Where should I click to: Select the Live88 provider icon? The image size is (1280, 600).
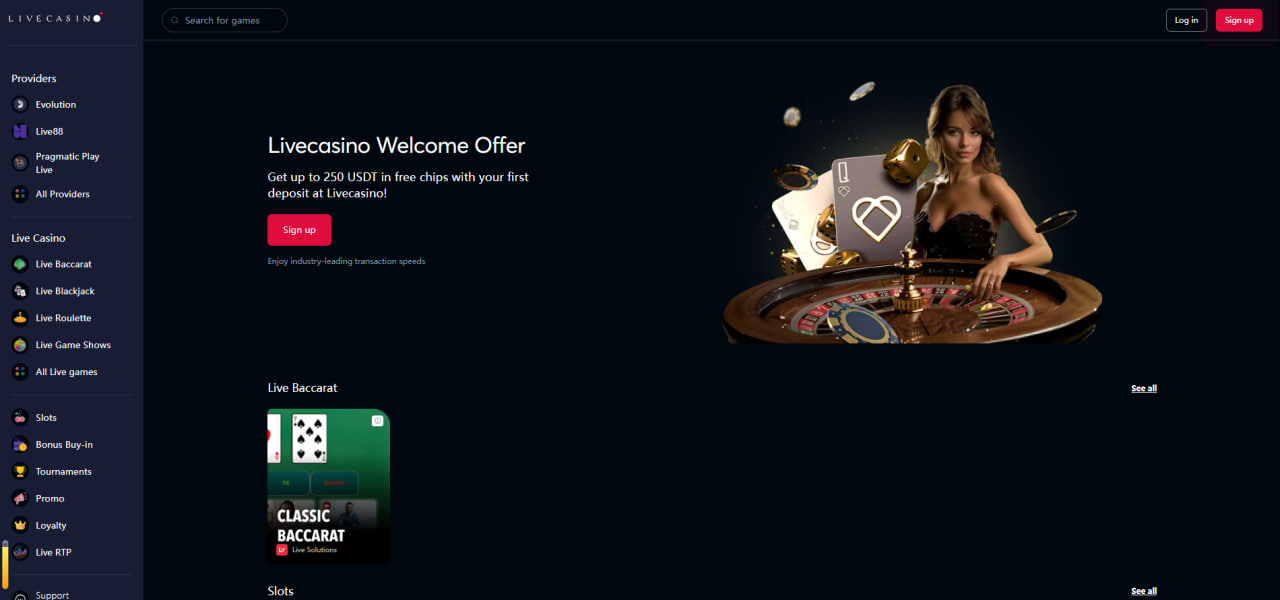(x=19, y=131)
